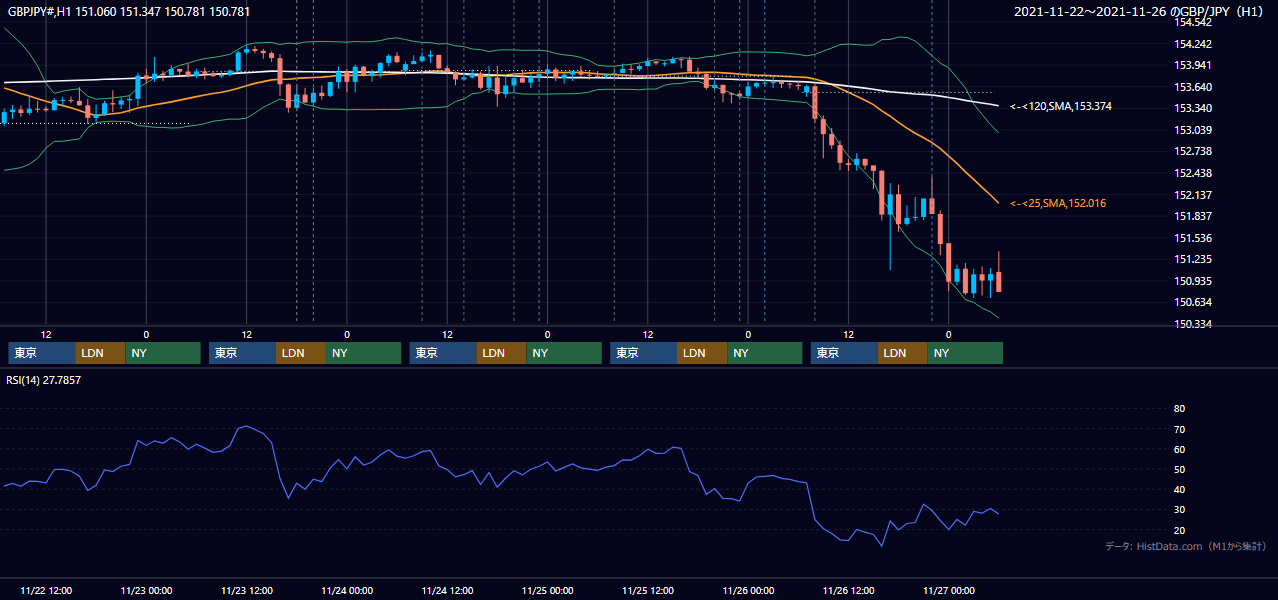Select the 2021-11-22～2021-11-26 GBP/JPY title

(x=1138, y=11)
